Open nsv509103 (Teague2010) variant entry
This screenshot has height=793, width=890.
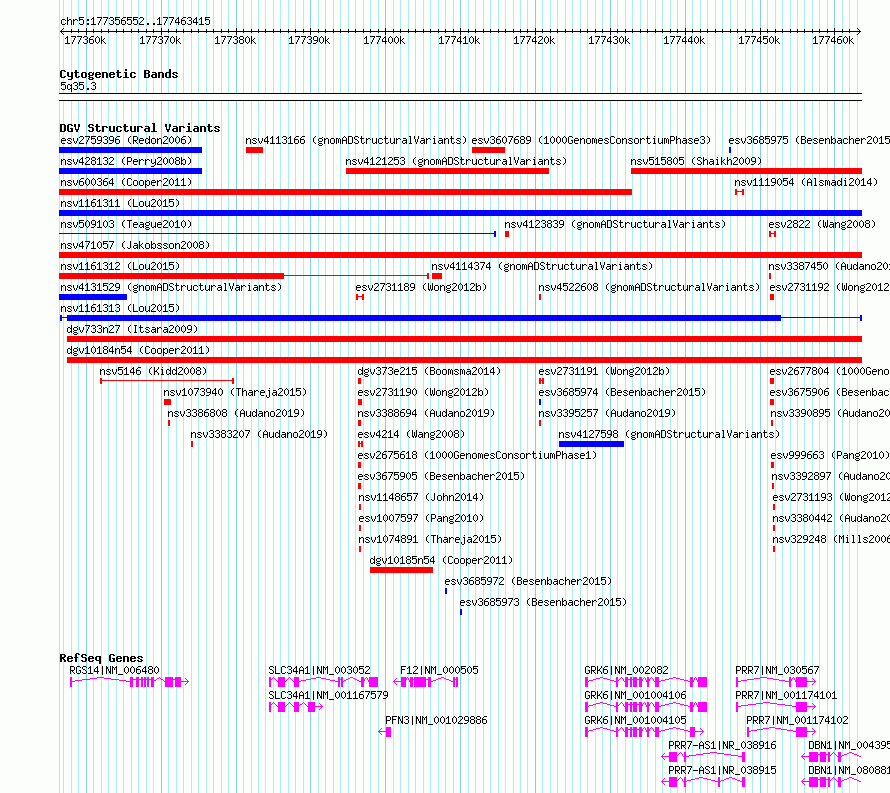(x=126, y=224)
